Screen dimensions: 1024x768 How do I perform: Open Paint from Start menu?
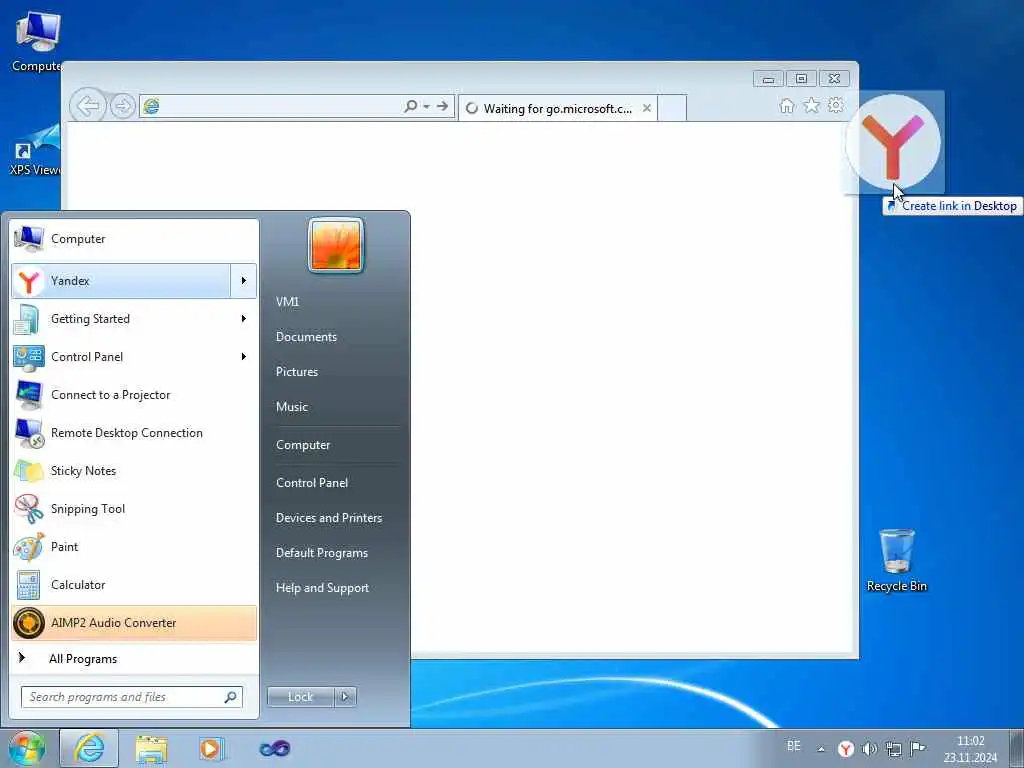(134, 547)
